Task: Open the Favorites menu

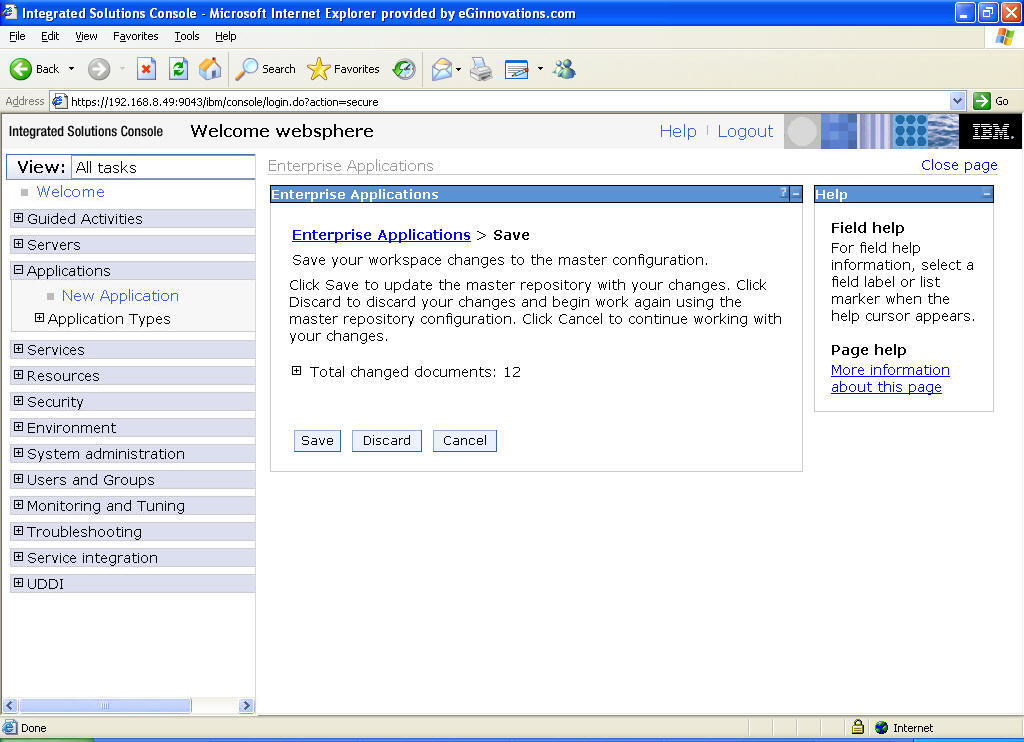Action: [x=136, y=36]
